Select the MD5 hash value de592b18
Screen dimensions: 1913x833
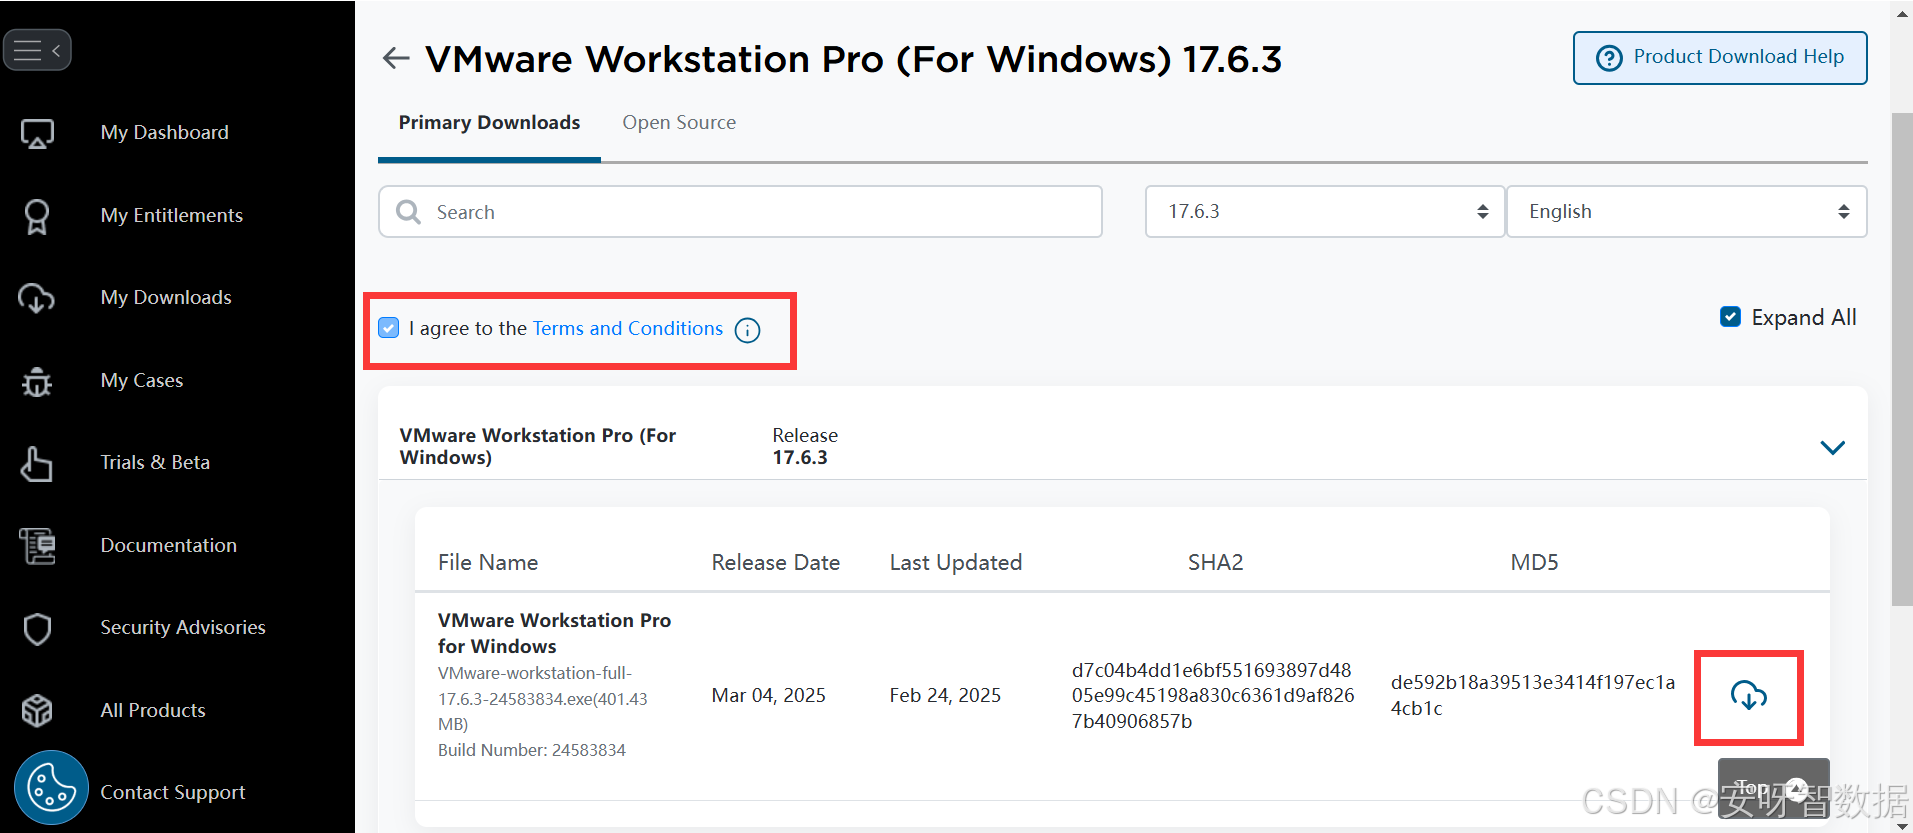1533,696
